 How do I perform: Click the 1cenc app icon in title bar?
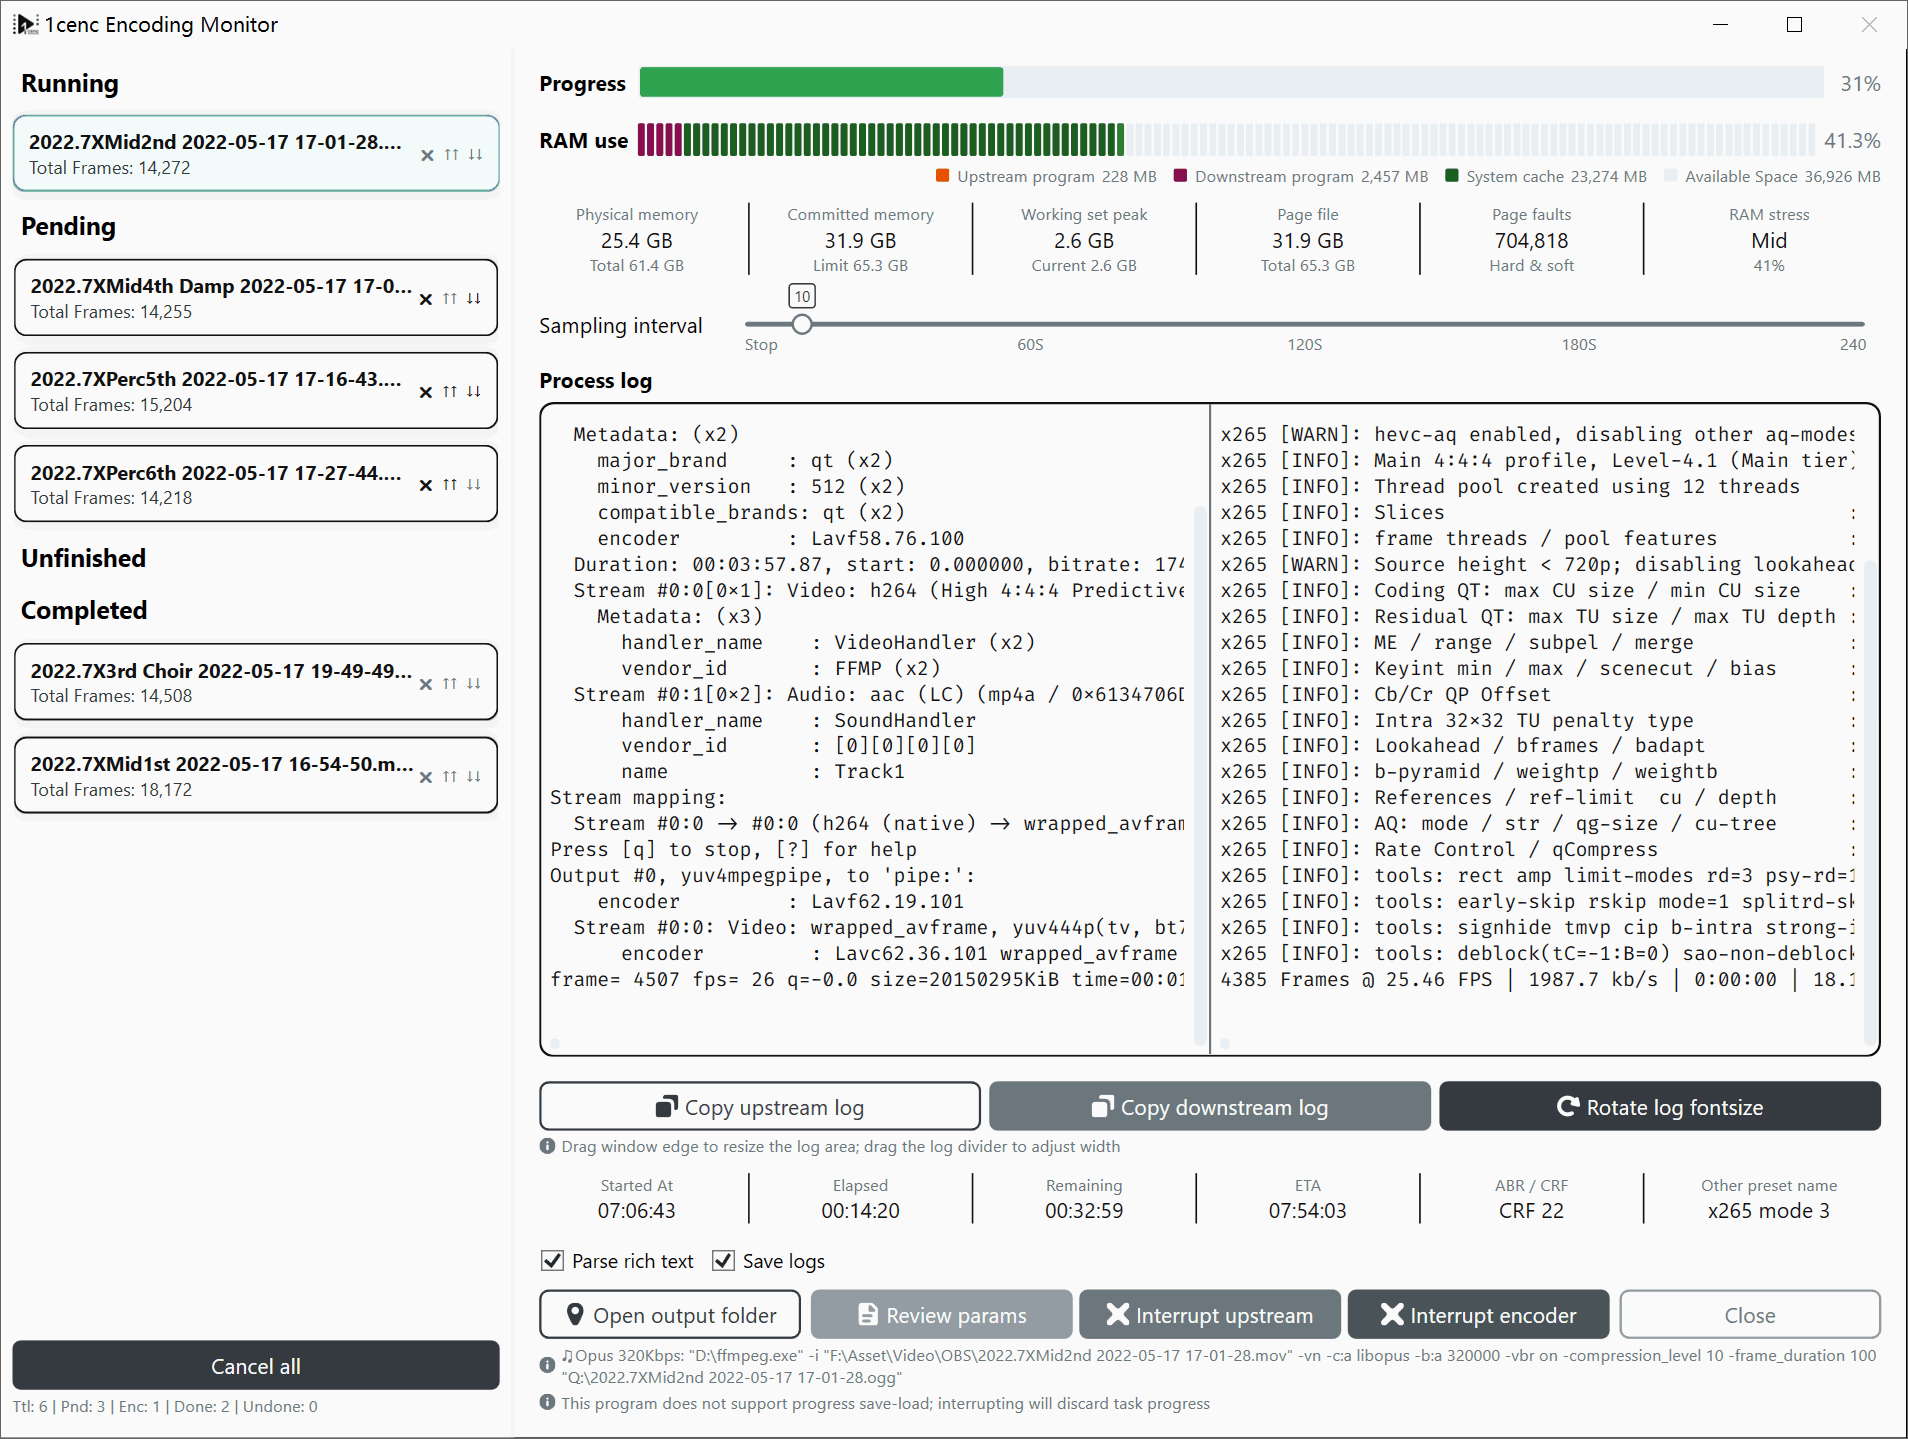(25, 24)
